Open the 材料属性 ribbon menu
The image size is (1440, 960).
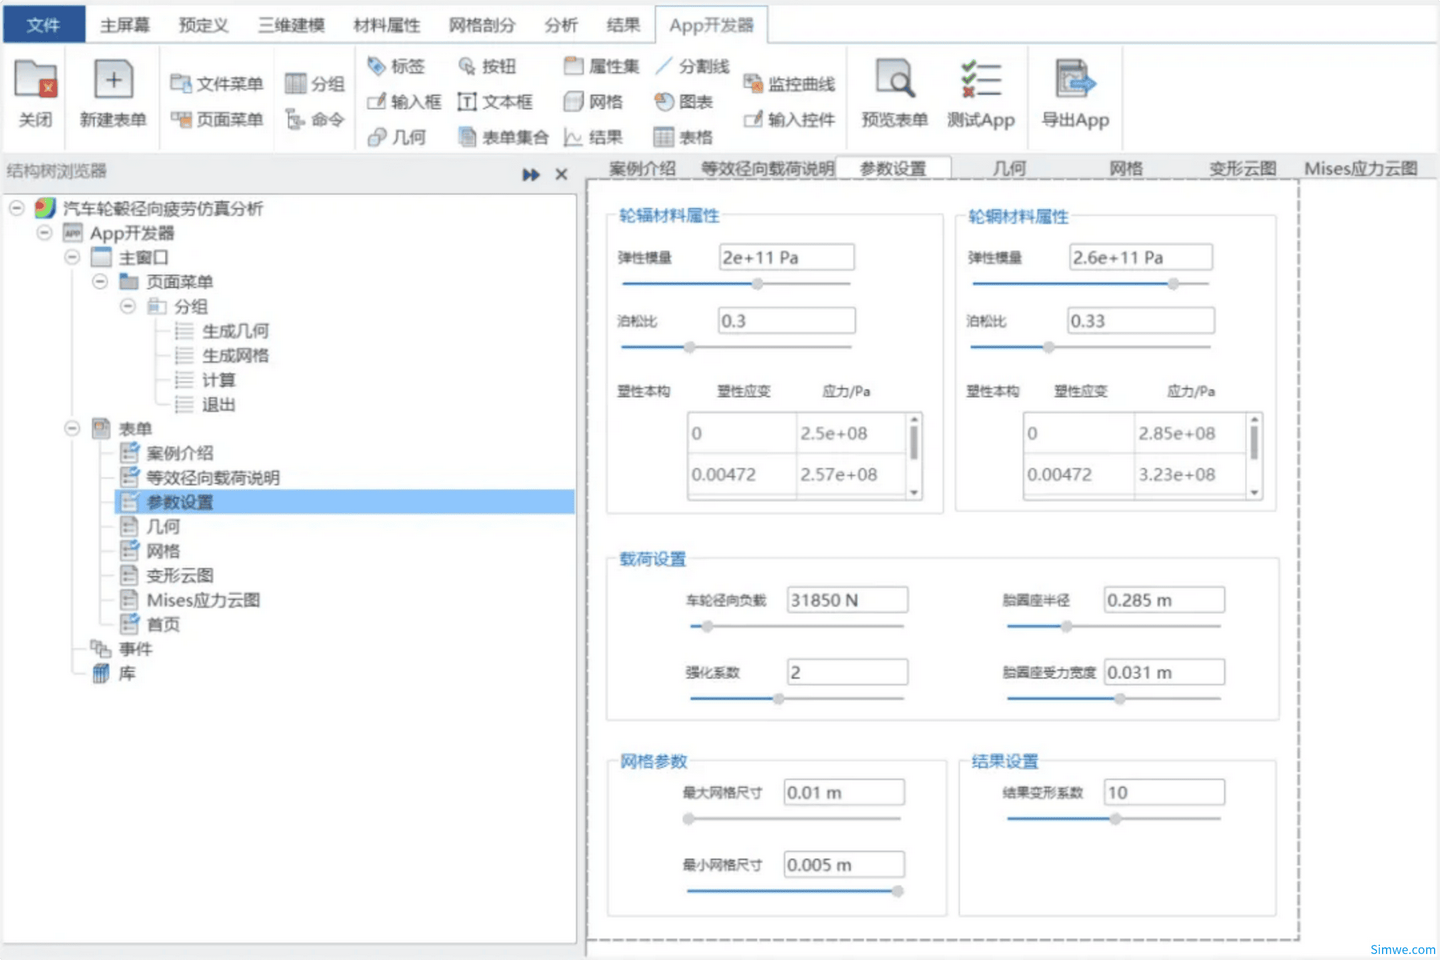tap(386, 24)
